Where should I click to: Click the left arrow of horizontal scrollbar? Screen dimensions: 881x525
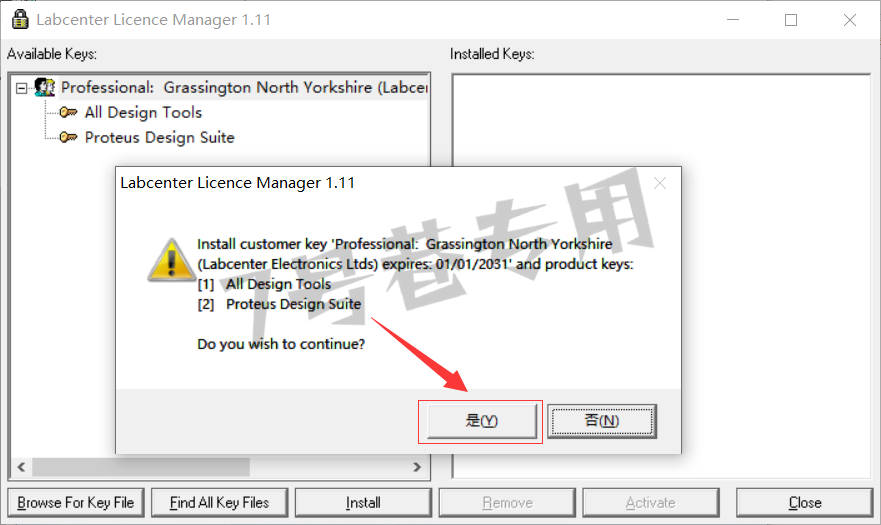coord(21,467)
